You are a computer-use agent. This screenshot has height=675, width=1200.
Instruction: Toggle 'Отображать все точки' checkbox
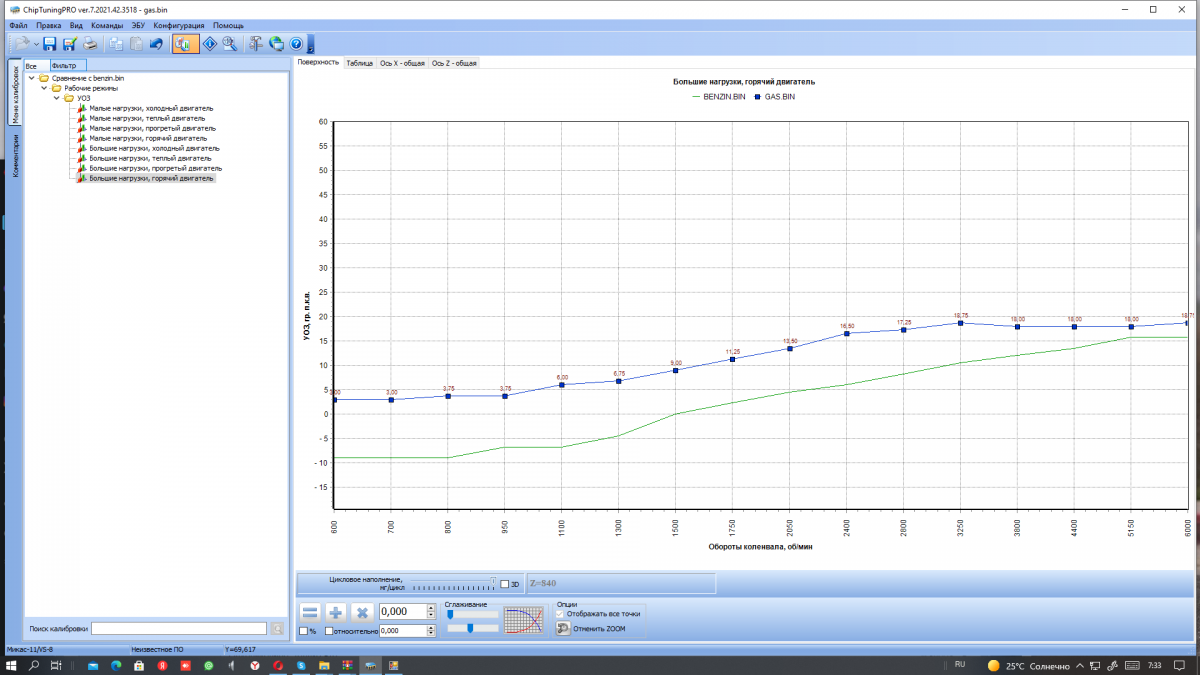(562, 614)
